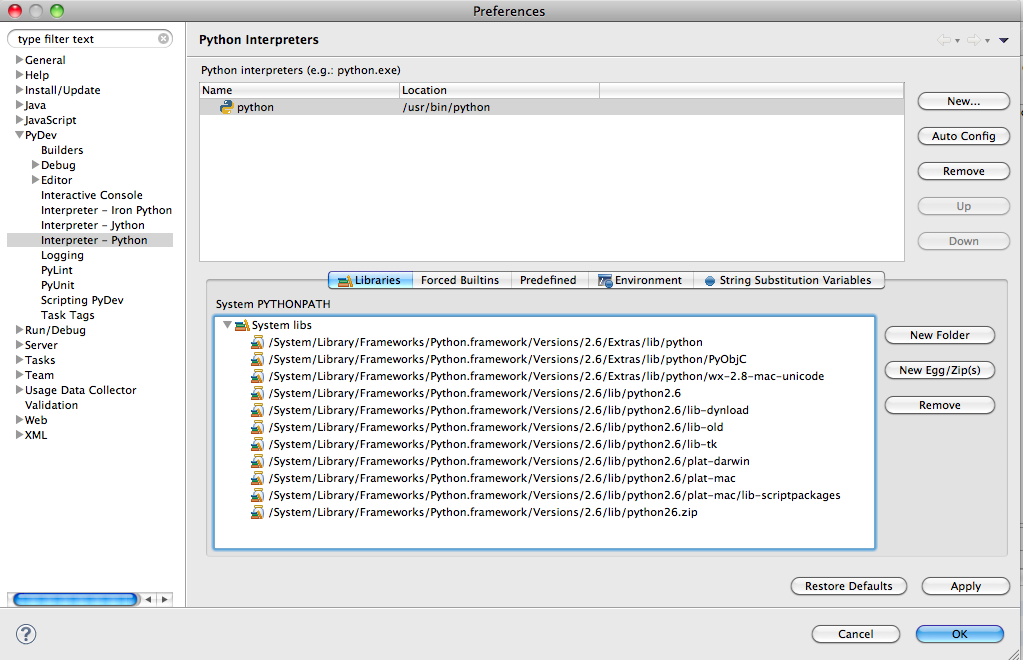Switch to the Forced Builtins tab
Screen dimensions: 1023x660
click(x=460, y=280)
